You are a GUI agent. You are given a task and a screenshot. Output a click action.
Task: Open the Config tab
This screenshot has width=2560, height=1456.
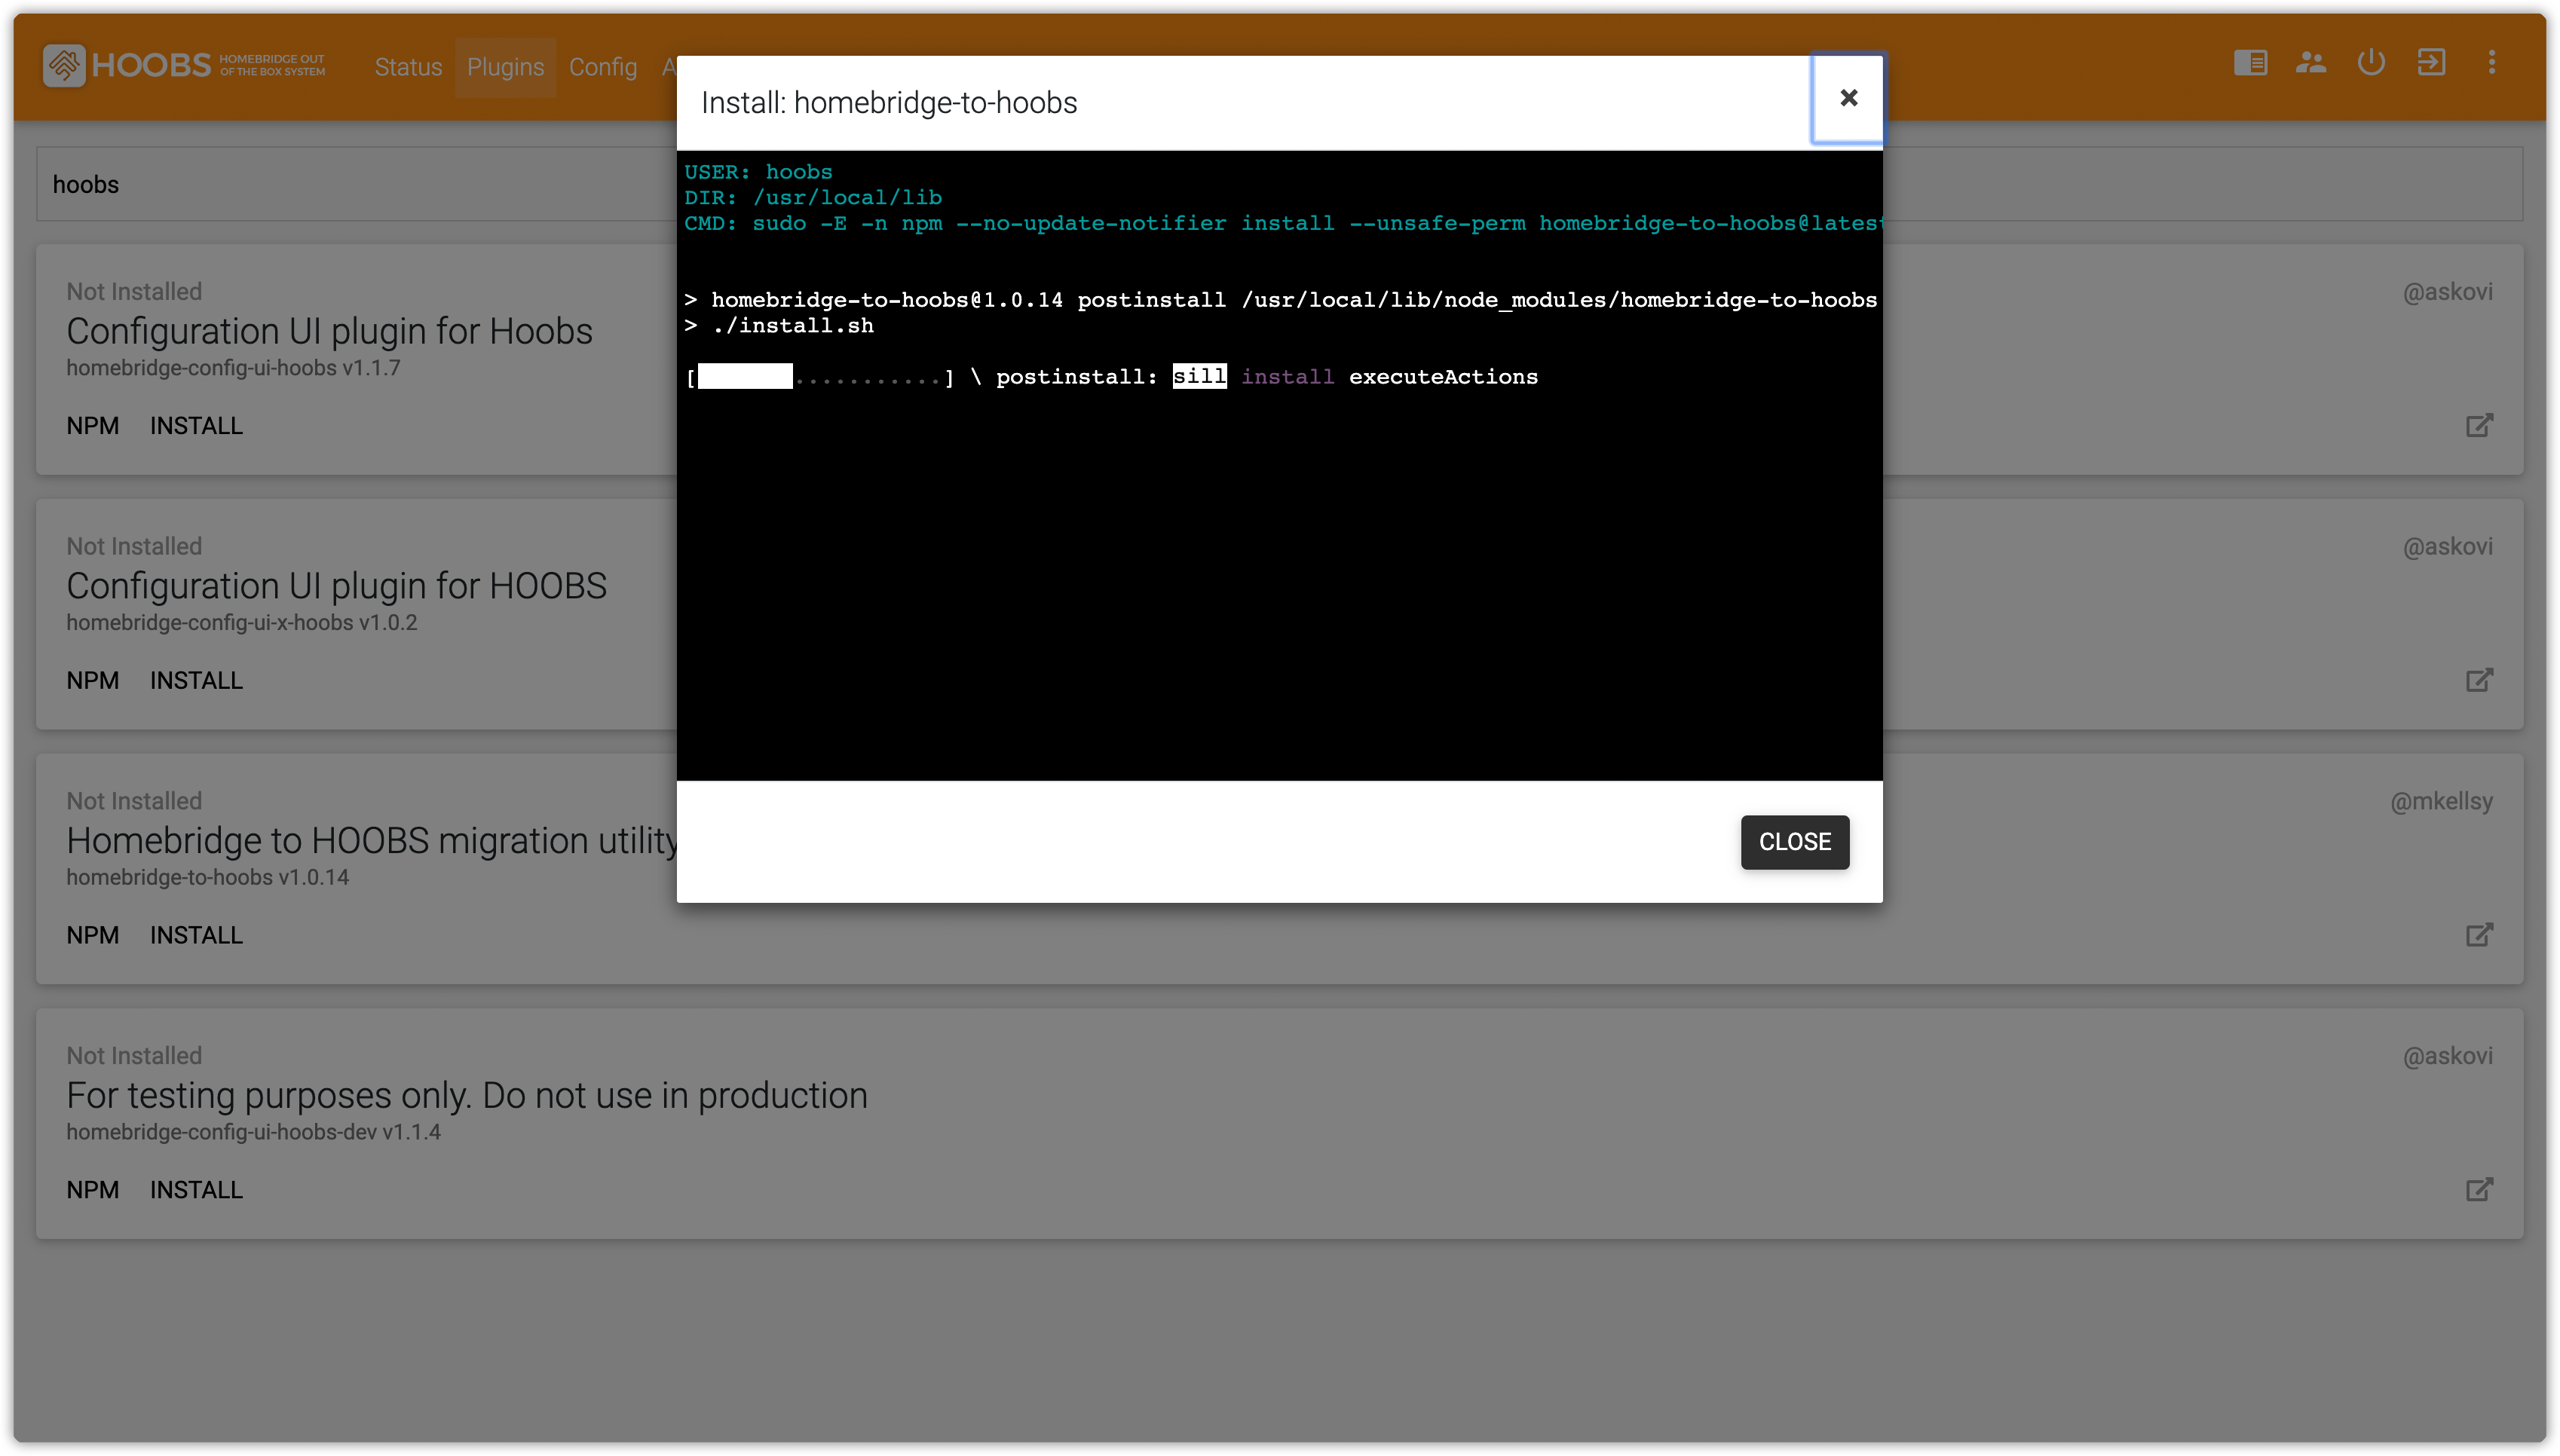pos(603,67)
